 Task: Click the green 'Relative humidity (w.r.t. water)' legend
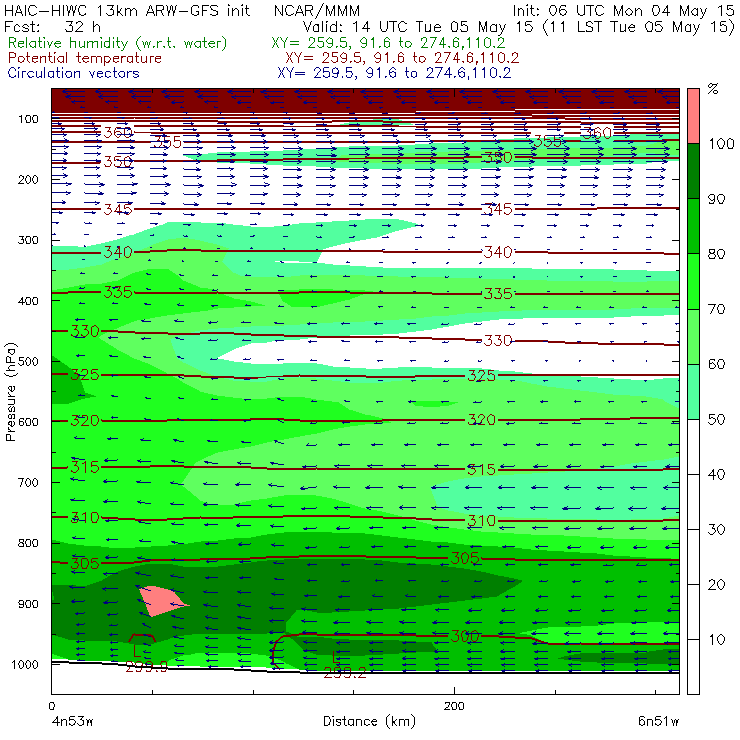[x=117, y=43]
